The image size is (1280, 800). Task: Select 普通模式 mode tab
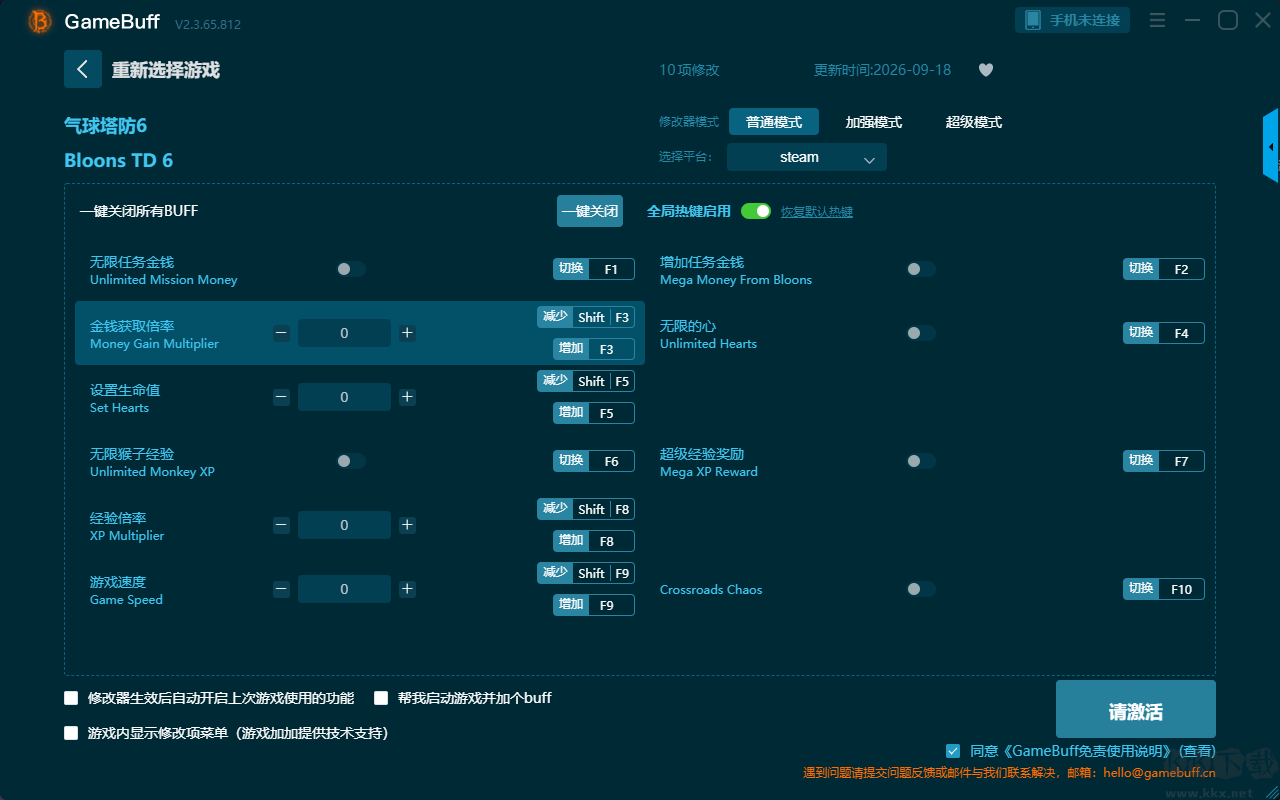[774, 122]
